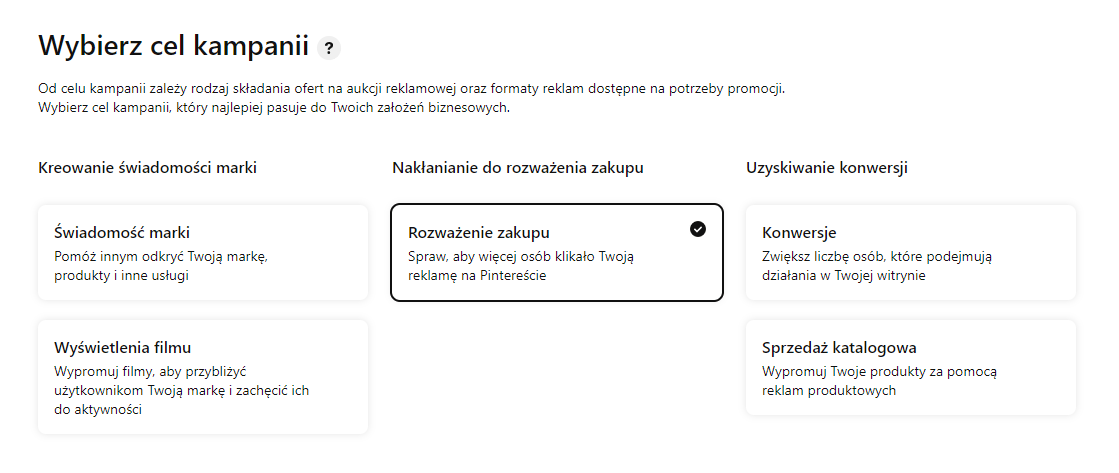The height and width of the screenshot is (473, 1119).
Task: Click the 'Spraw, aby więcej osób klikało' description
Action: (521, 257)
